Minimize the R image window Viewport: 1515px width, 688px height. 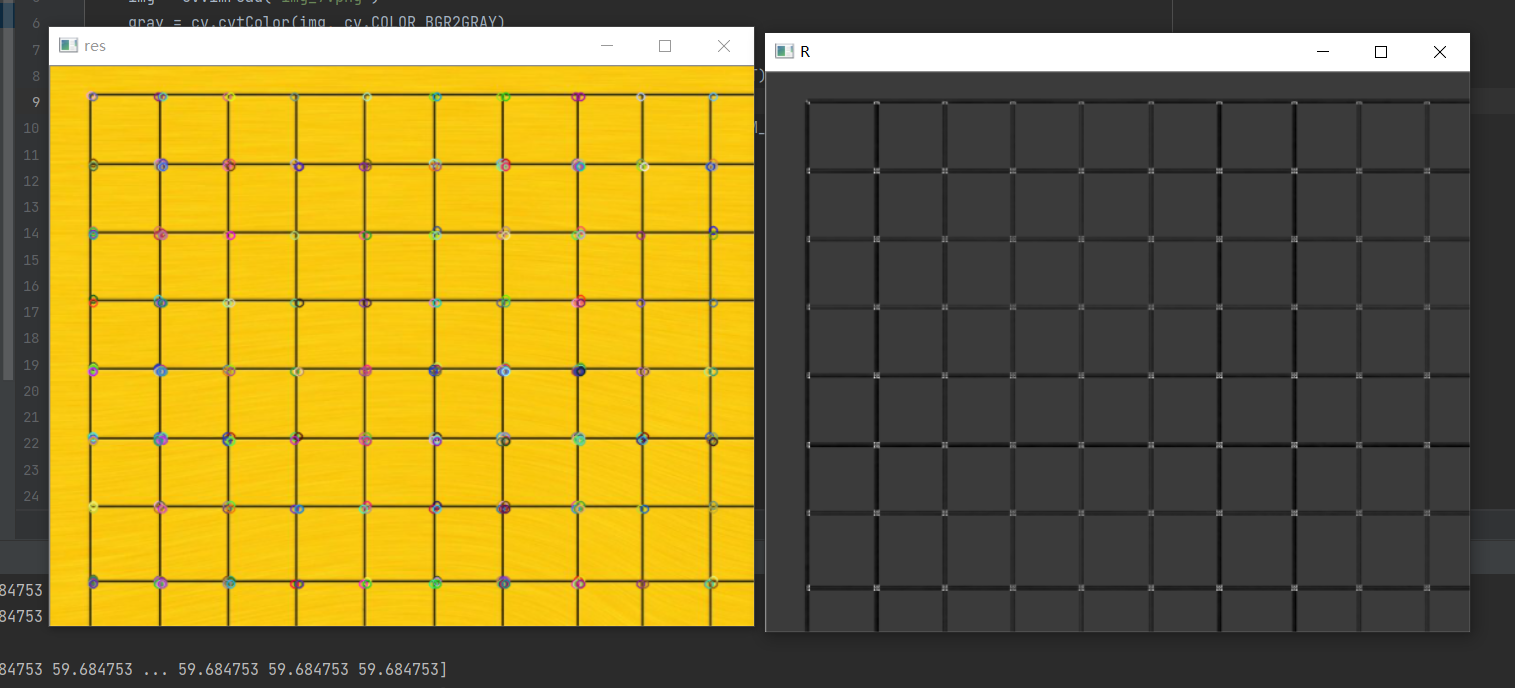coord(1322,52)
